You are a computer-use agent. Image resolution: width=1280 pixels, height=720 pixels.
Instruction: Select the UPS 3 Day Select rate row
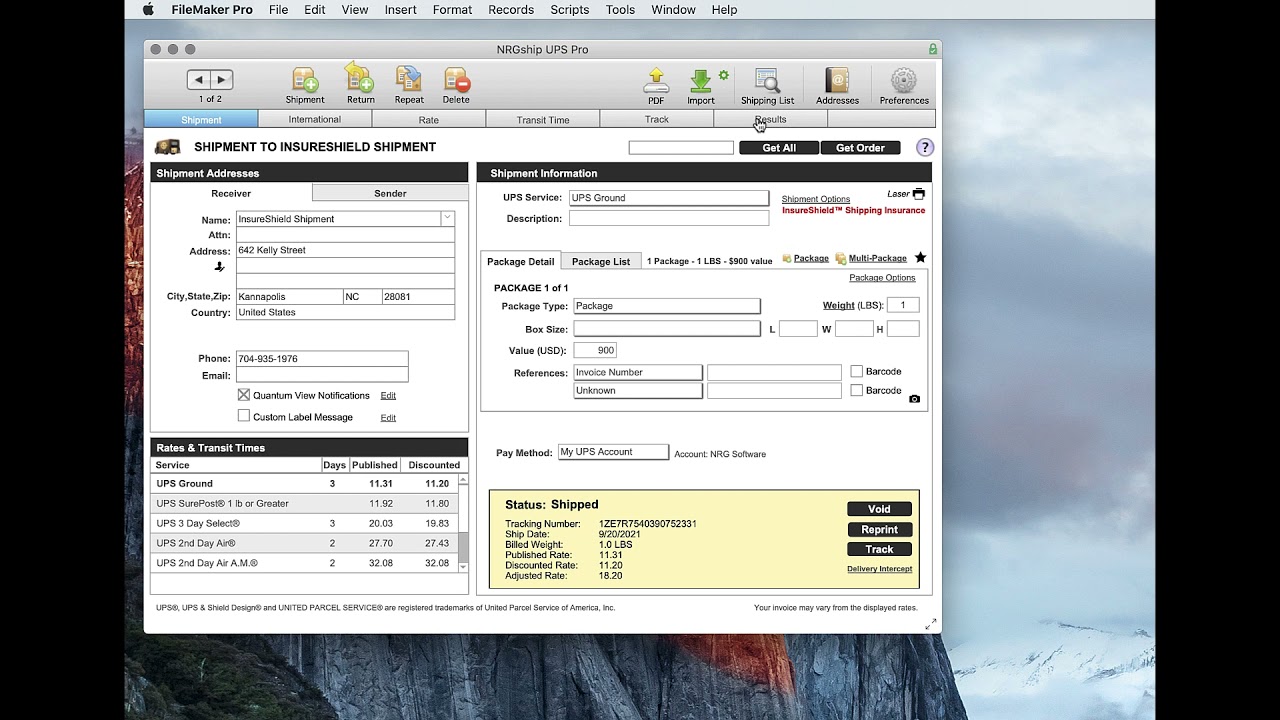point(304,523)
